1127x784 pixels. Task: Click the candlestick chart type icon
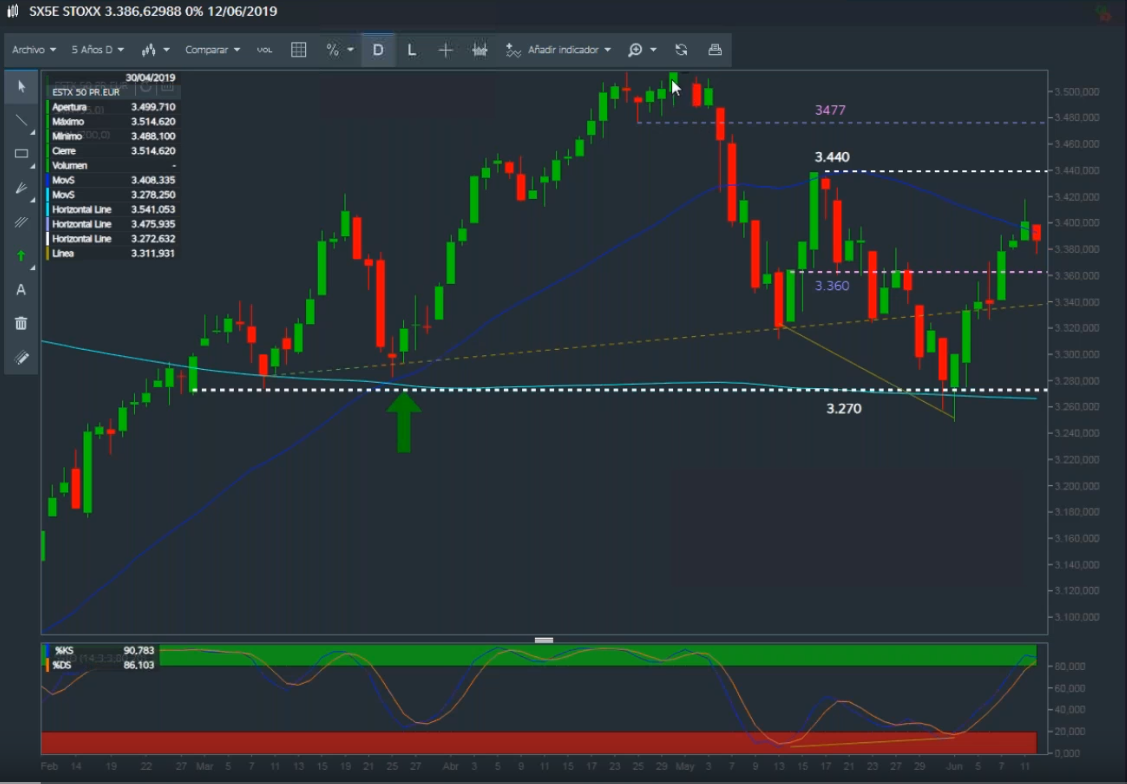point(149,50)
